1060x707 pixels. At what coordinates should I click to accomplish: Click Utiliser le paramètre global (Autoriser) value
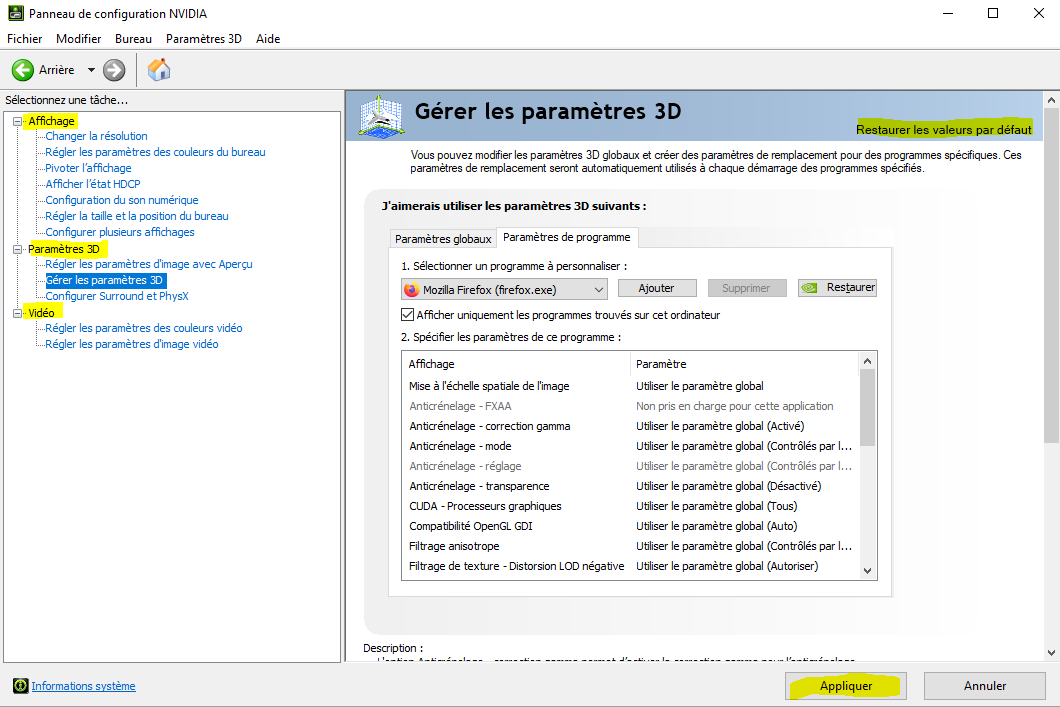[727, 566]
